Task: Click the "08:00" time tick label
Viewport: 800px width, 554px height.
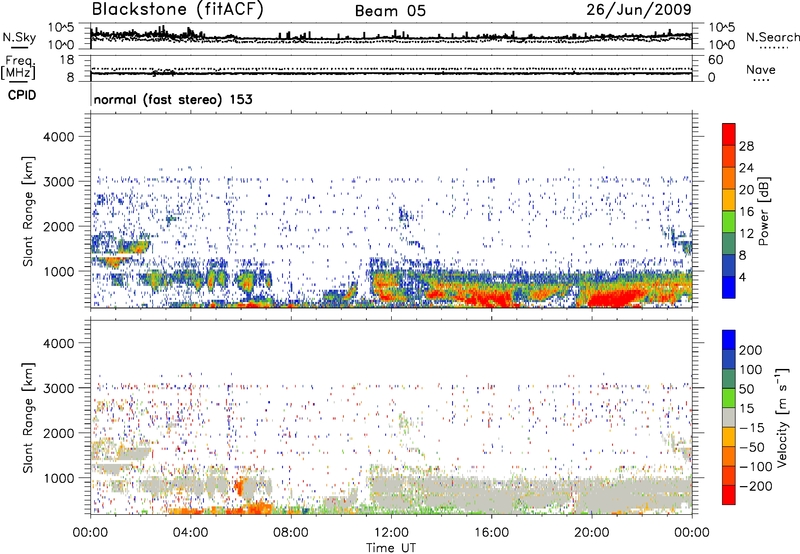Action: 290,533
